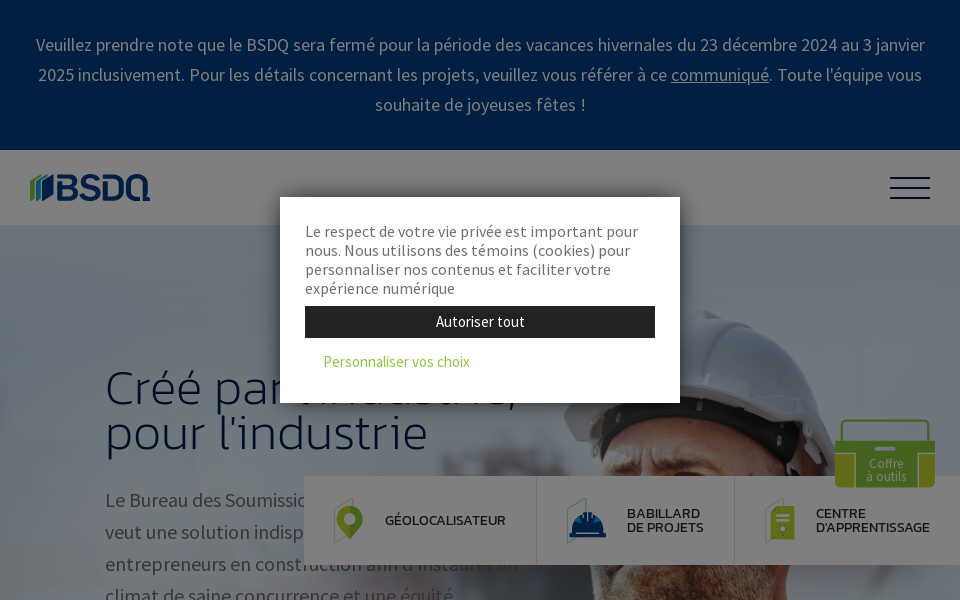Click the "pour l'industrie" heading line
Screen dimensions: 960x600
point(266,434)
